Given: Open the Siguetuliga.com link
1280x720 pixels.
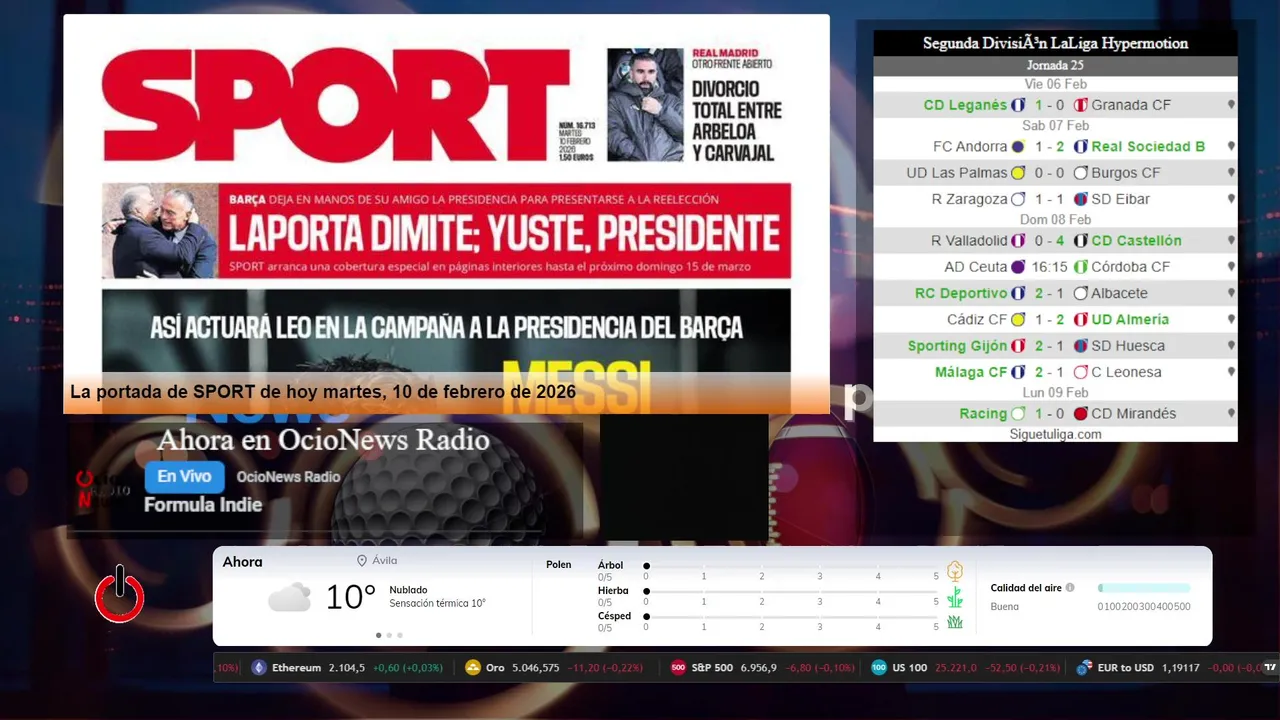Looking at the screenshot, I should [x=1055, y=434].
